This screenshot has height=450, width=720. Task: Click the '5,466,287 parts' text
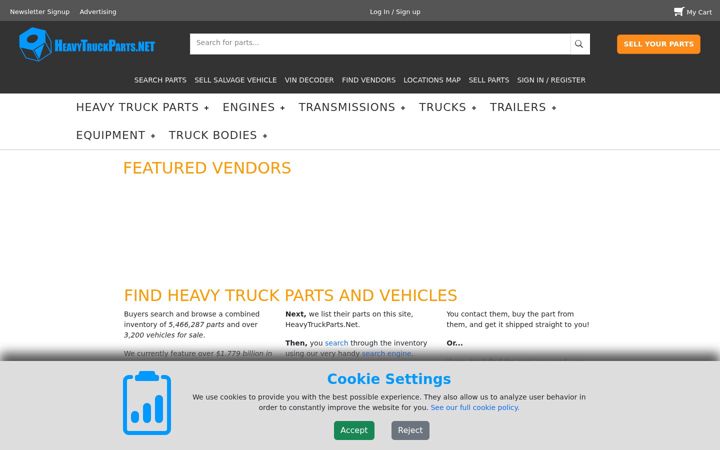click(x=196, y=325)
